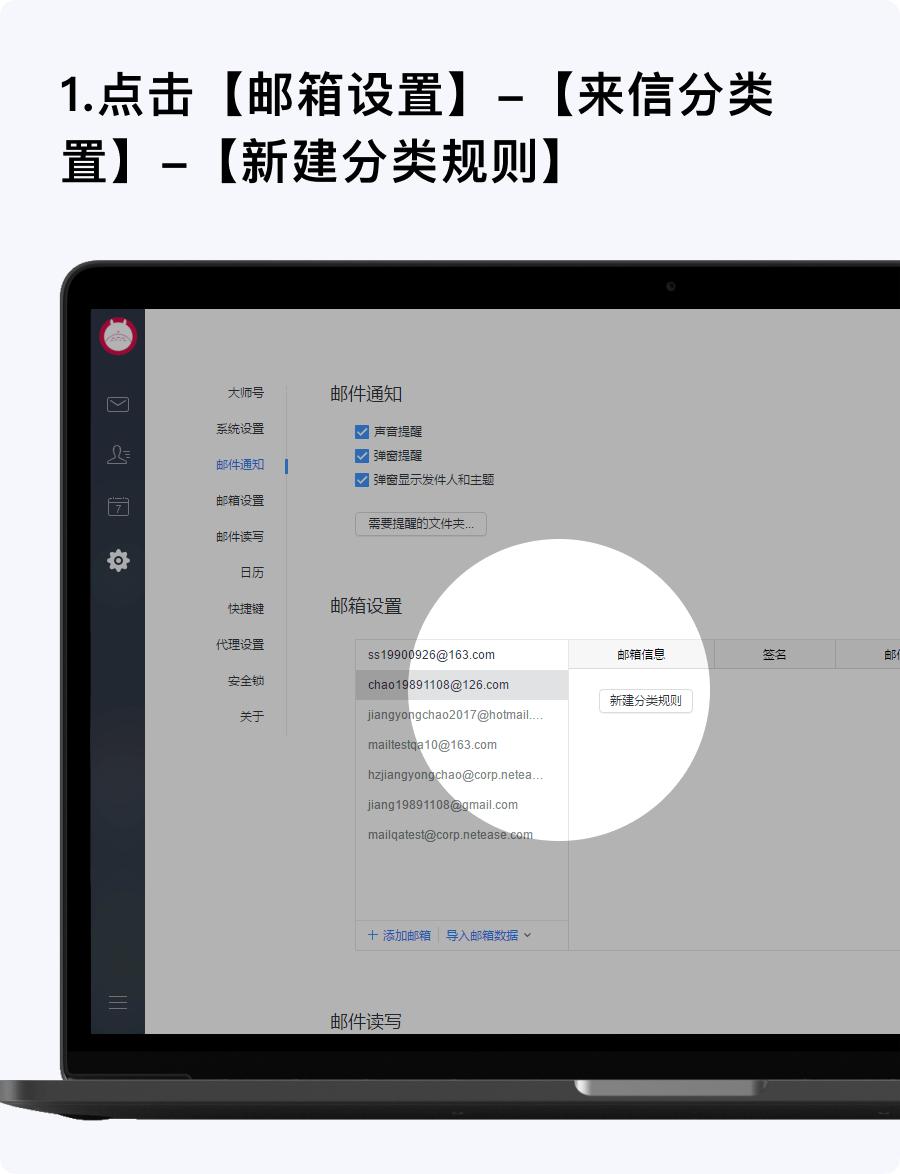This screenshot has width=900, height=1174.
Task: Switch to the 签名 tab
Action: tap(774, 654)
